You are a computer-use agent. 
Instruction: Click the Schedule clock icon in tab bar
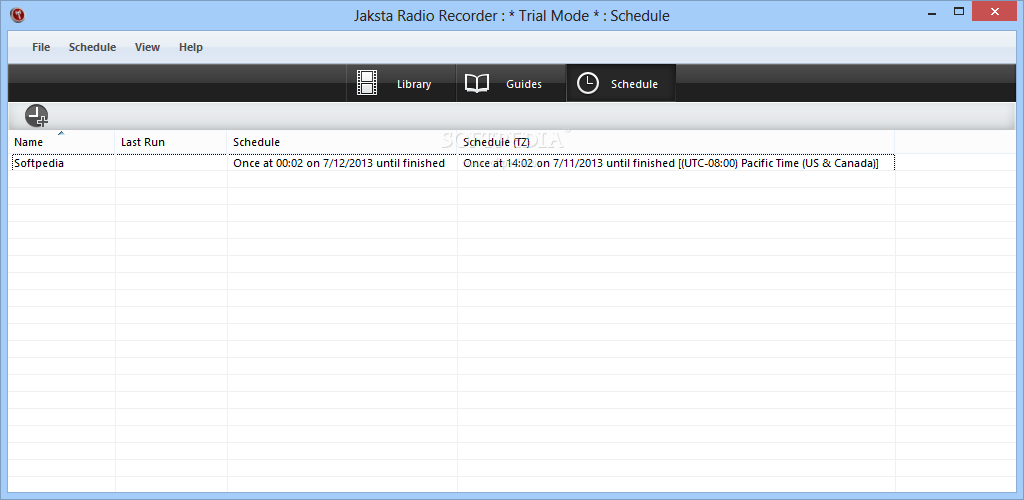tap(588, 84)
